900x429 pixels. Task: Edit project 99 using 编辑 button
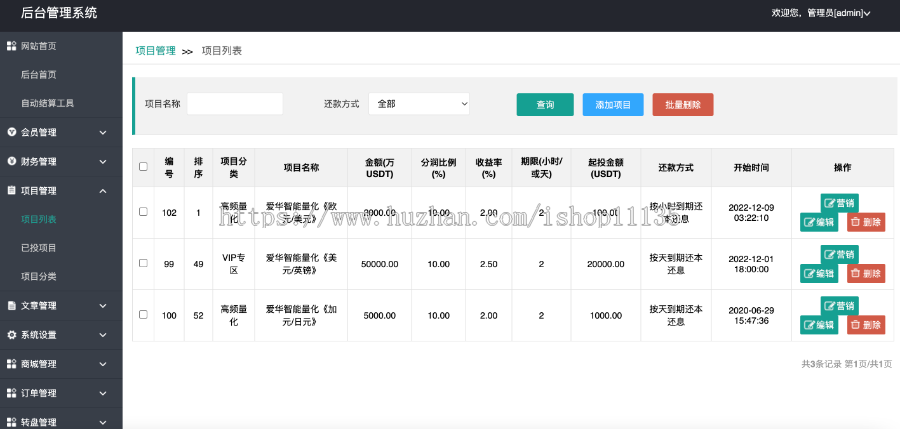coord(819,273)
